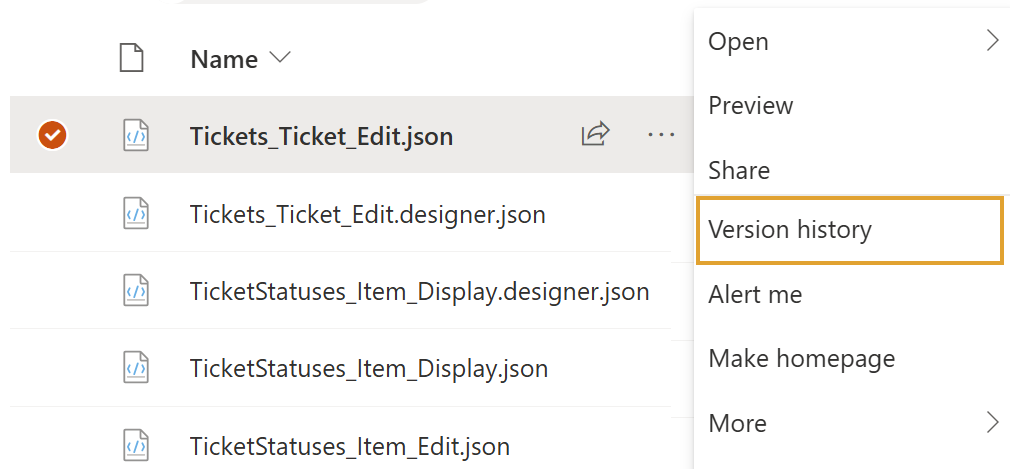Sort by the Name column header
This screenshot has height=469, width=1010.
coord(240,59)
